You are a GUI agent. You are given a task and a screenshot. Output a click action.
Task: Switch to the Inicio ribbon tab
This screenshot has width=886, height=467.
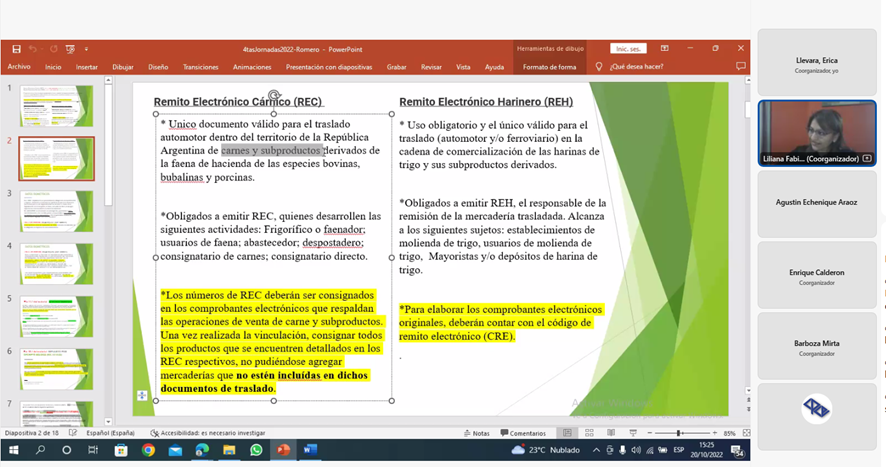[53, 67]
